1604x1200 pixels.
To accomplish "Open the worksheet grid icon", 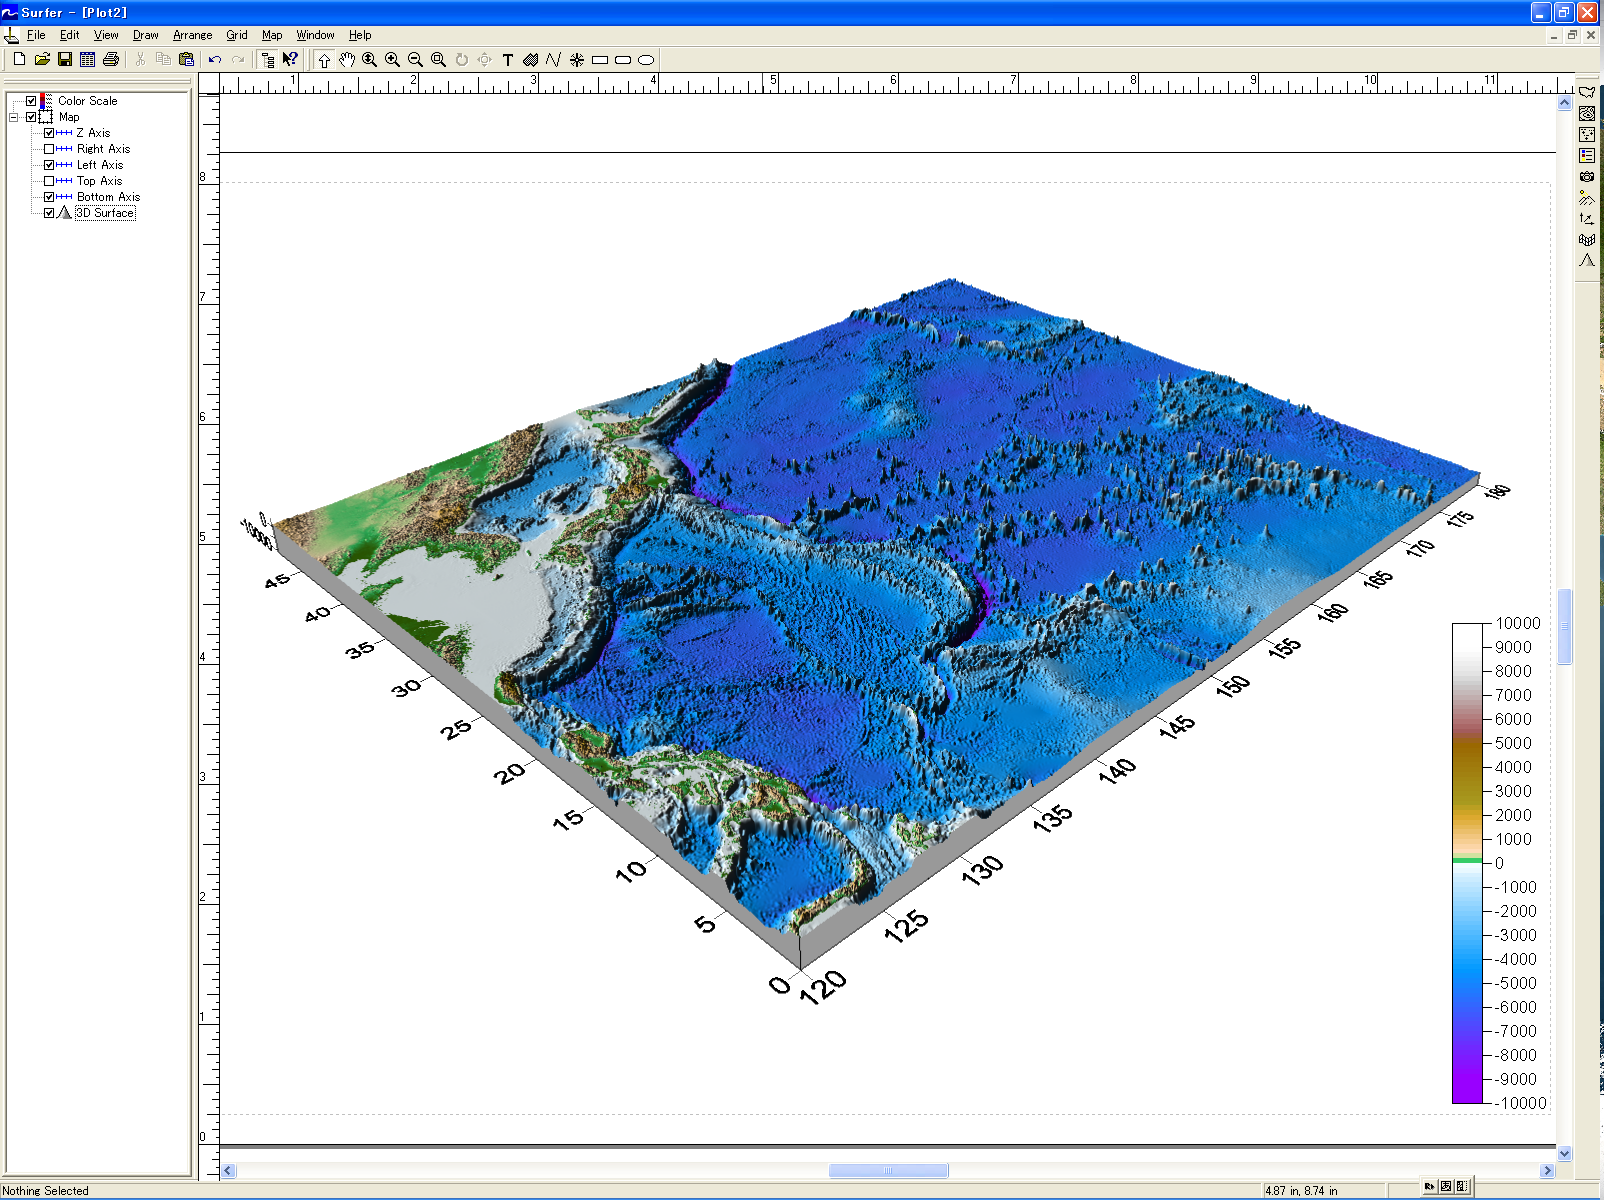I will 88,60.
